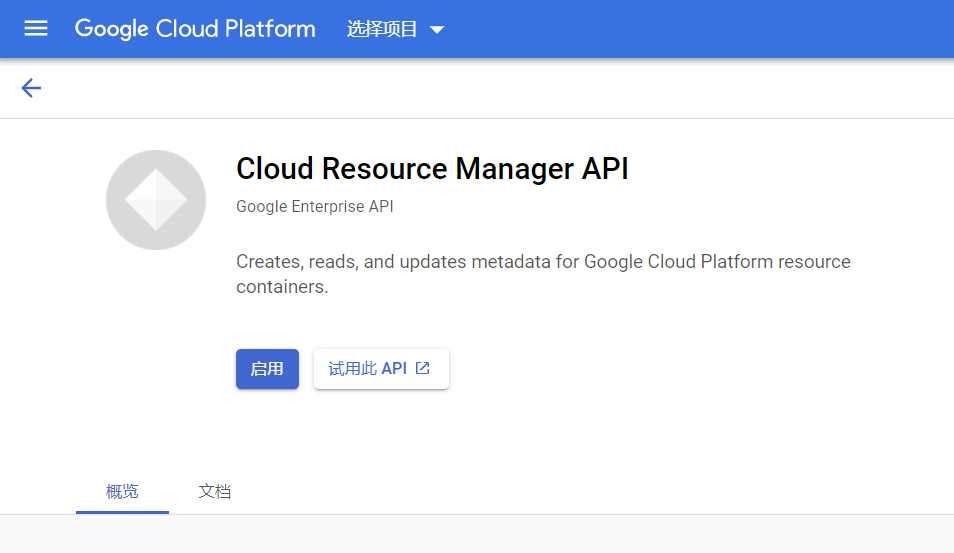The height and width of the screenshot is (553, 954).
Task: Click the dropdown triangle next to 选择项目
Action: point(436,30)
